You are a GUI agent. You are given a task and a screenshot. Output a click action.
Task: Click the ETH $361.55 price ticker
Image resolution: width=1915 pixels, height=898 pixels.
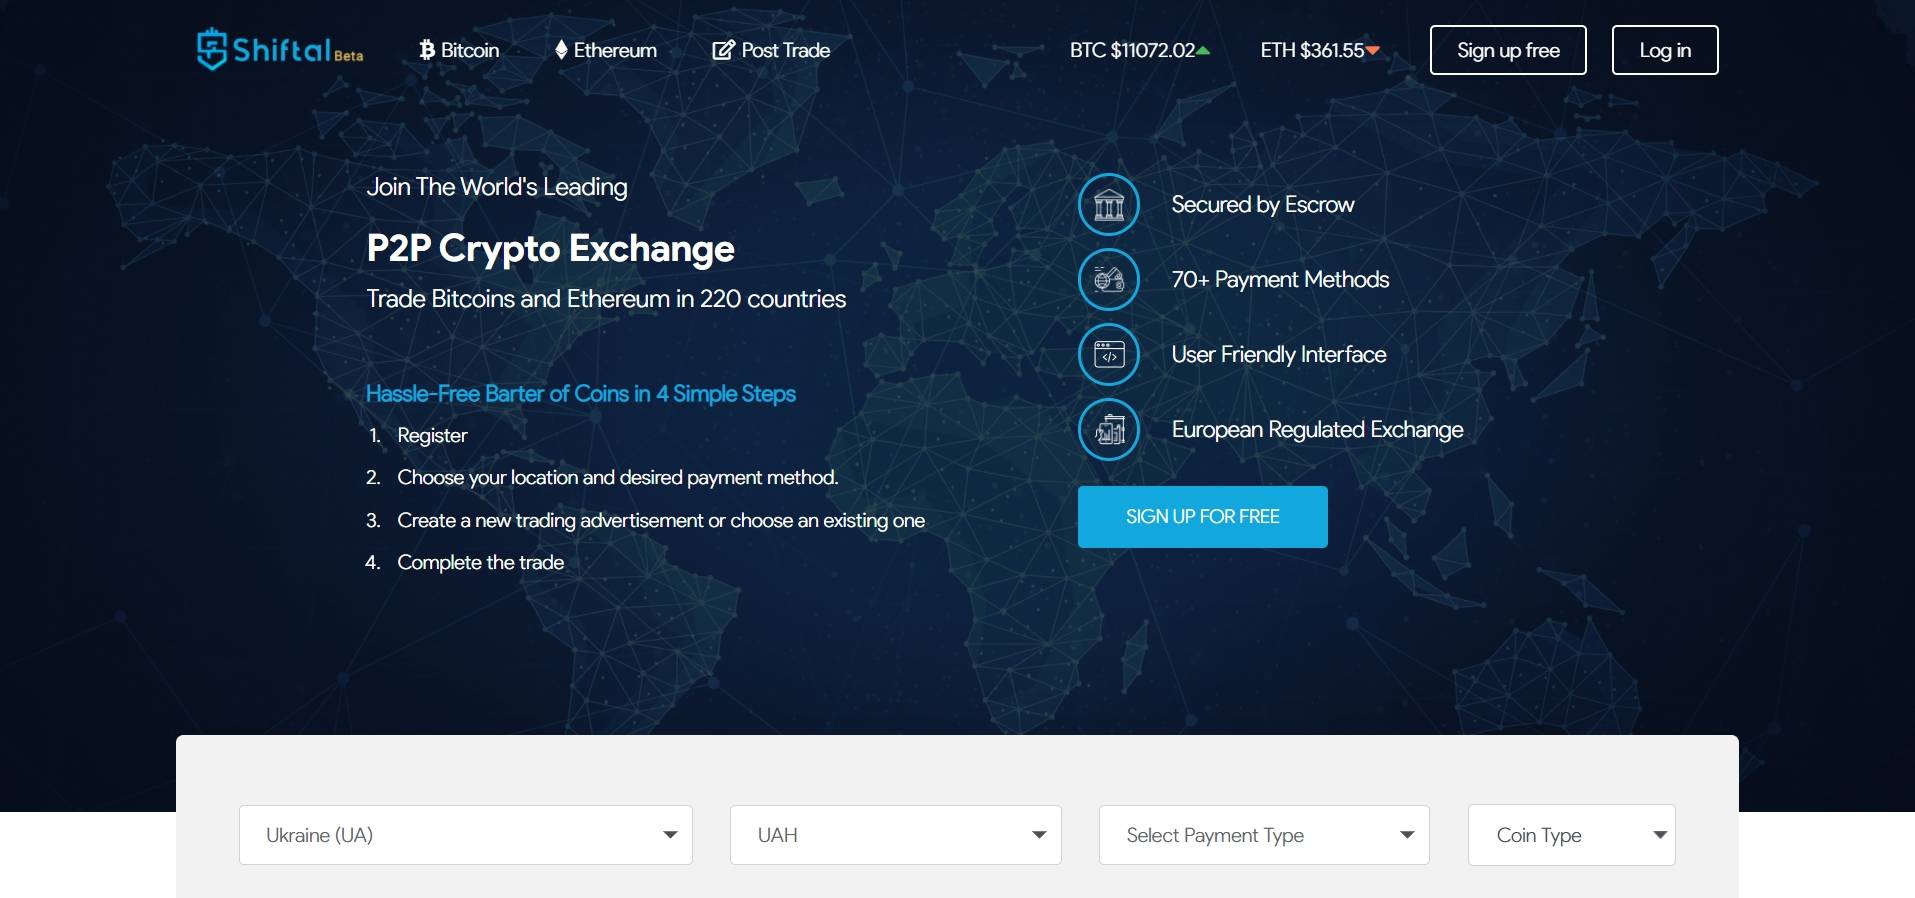click(x=1320, y=50)
